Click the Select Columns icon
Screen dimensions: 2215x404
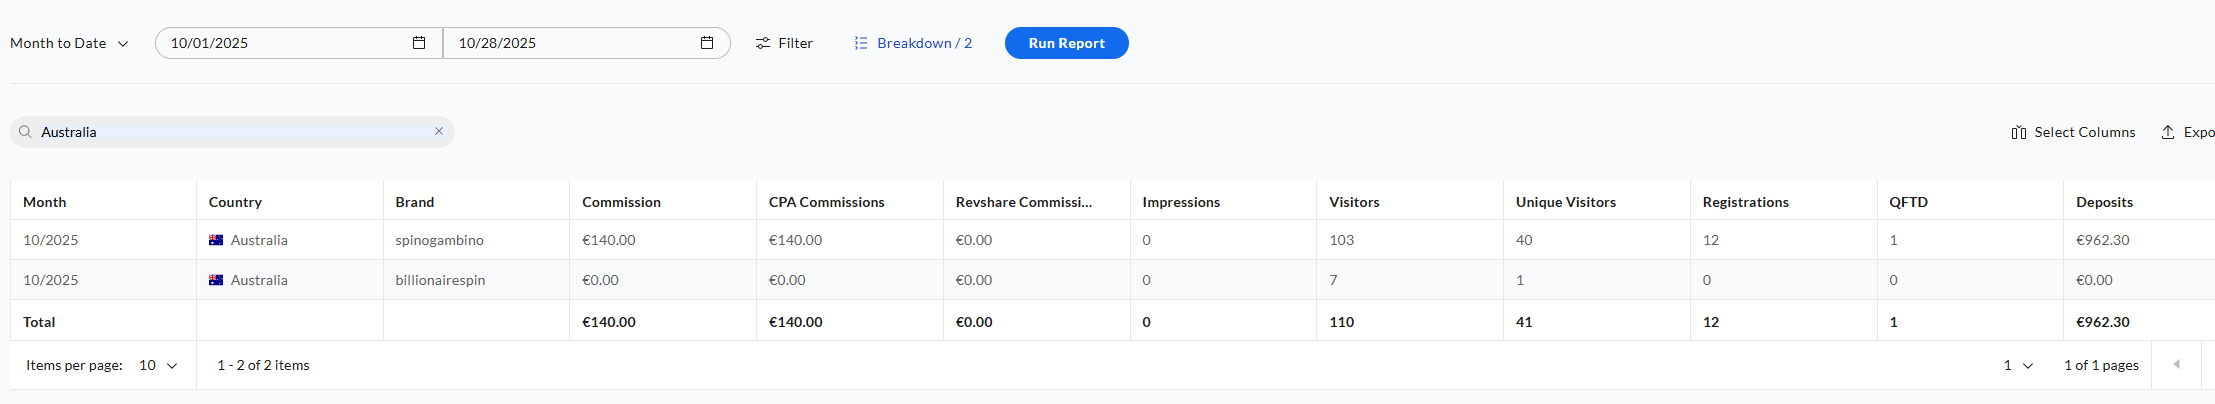pyautogui.click(x=2019, y=132)
